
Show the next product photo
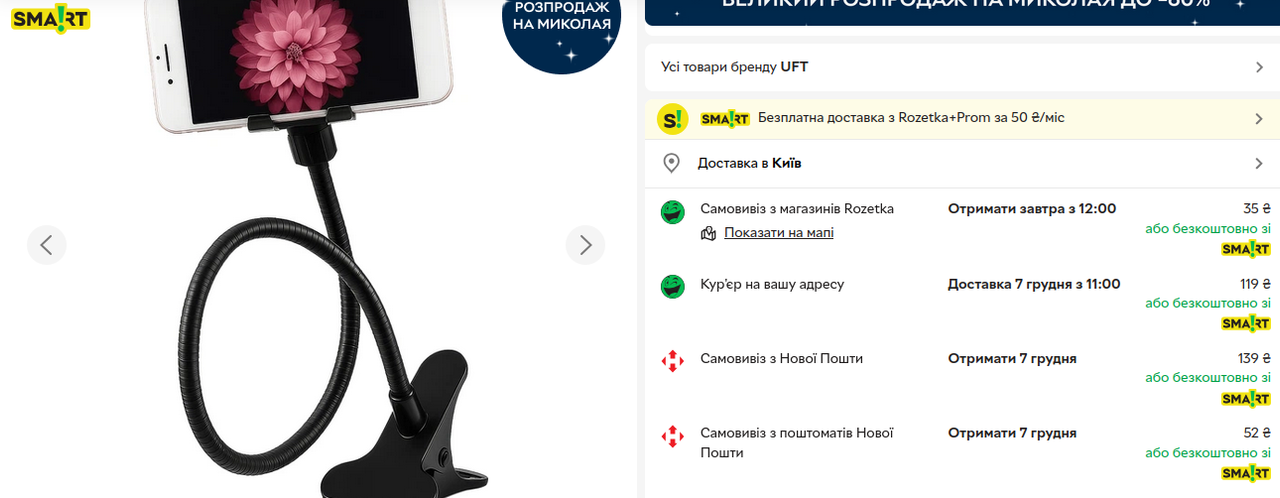[x=586, y=244]
